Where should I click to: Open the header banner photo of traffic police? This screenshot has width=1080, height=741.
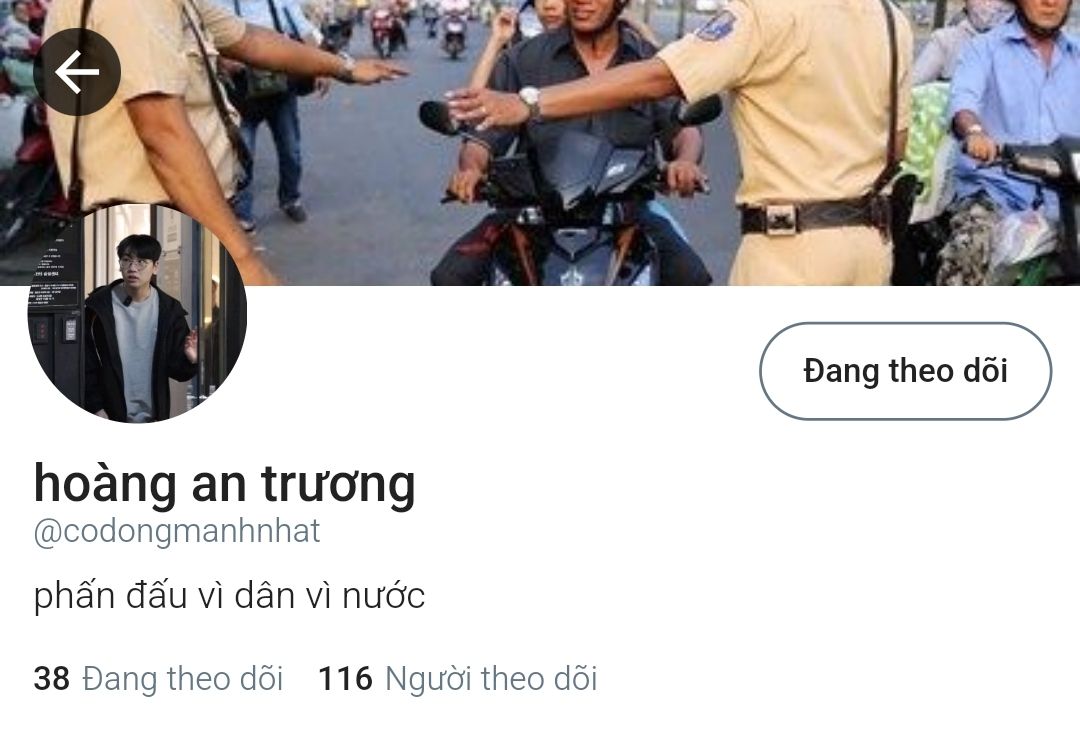(540, 143)
